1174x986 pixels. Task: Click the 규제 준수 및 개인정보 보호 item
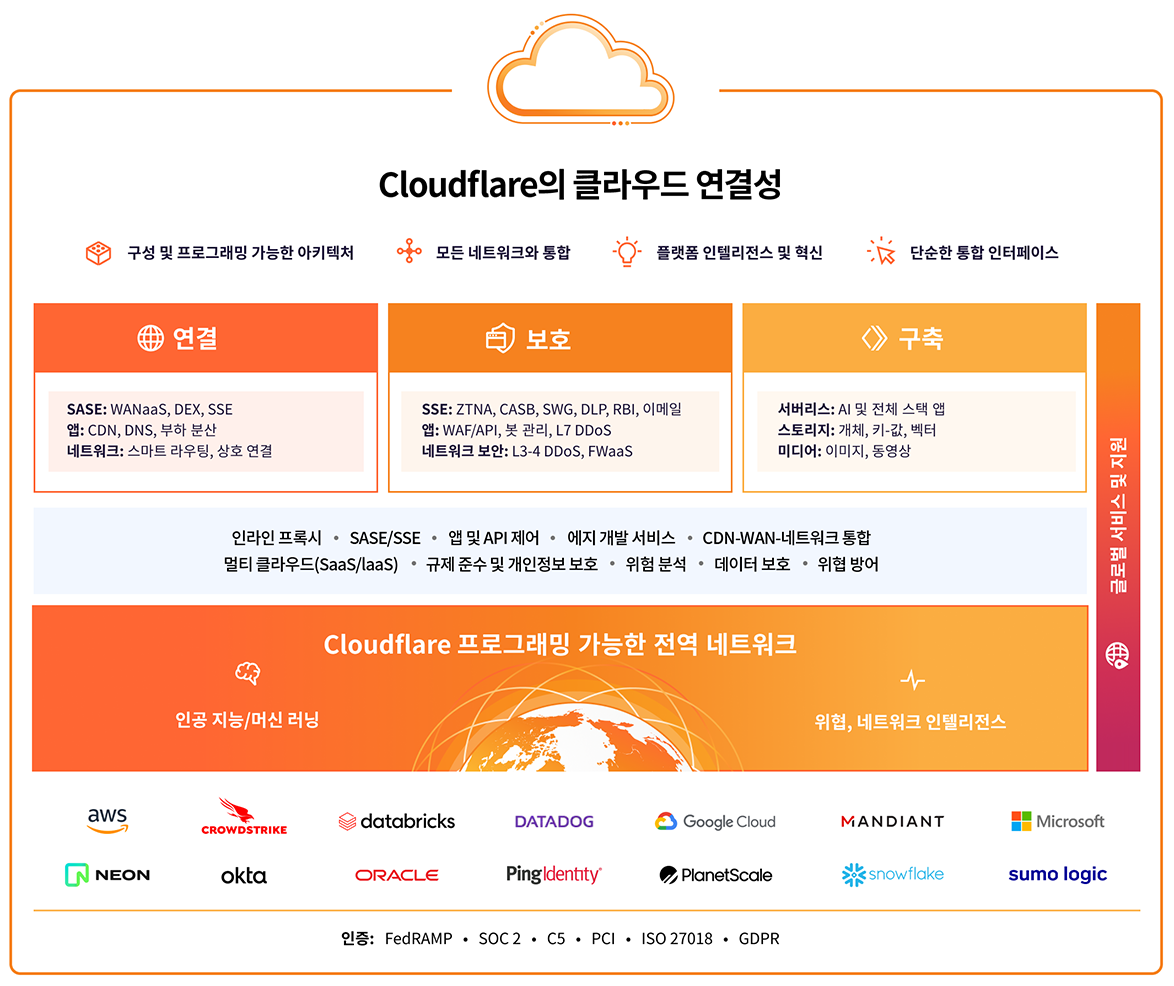click(x=512, y=564)
